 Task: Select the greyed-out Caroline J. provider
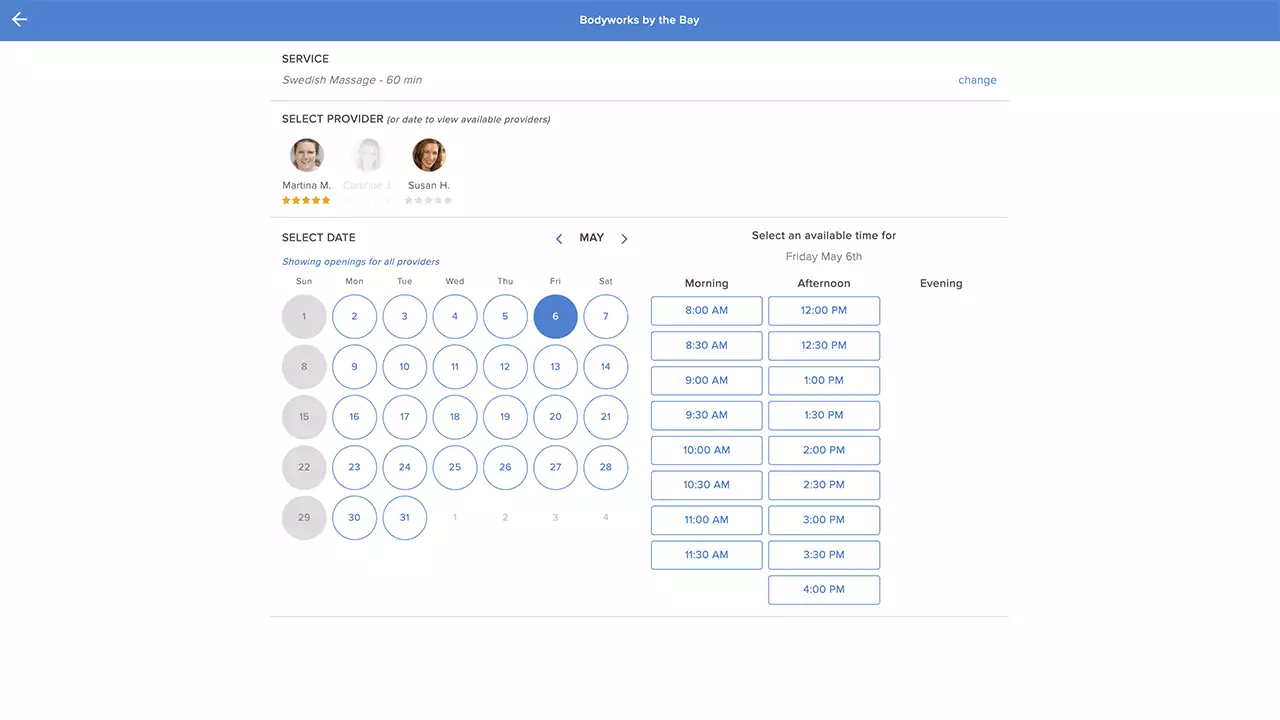tap(368, 156)
